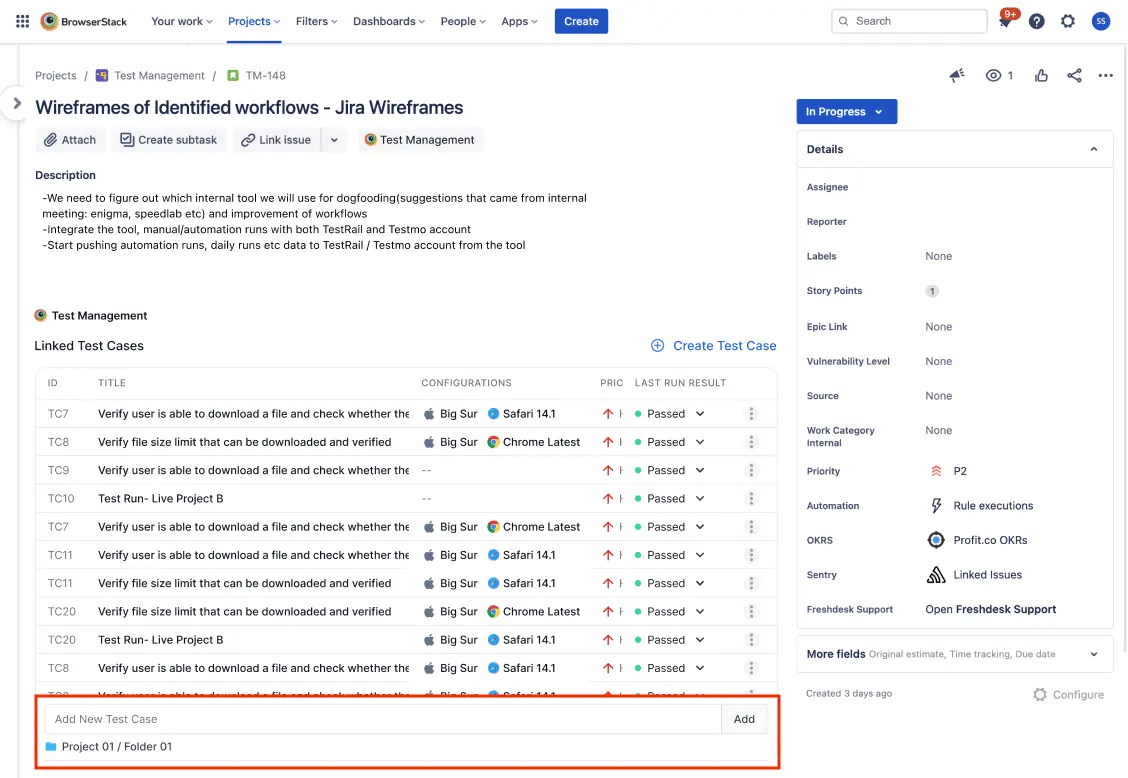This screenshot has height=778, width=1128.
Task: Open the notifications bell icon
Action: coord(1005,21)
